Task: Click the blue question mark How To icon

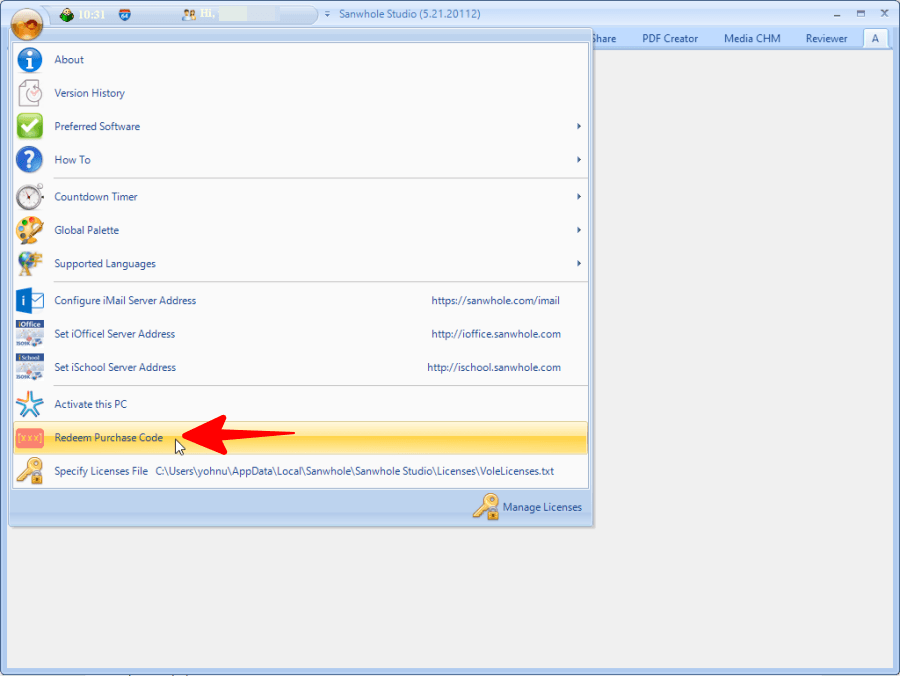Action: (x=29, y=160)
